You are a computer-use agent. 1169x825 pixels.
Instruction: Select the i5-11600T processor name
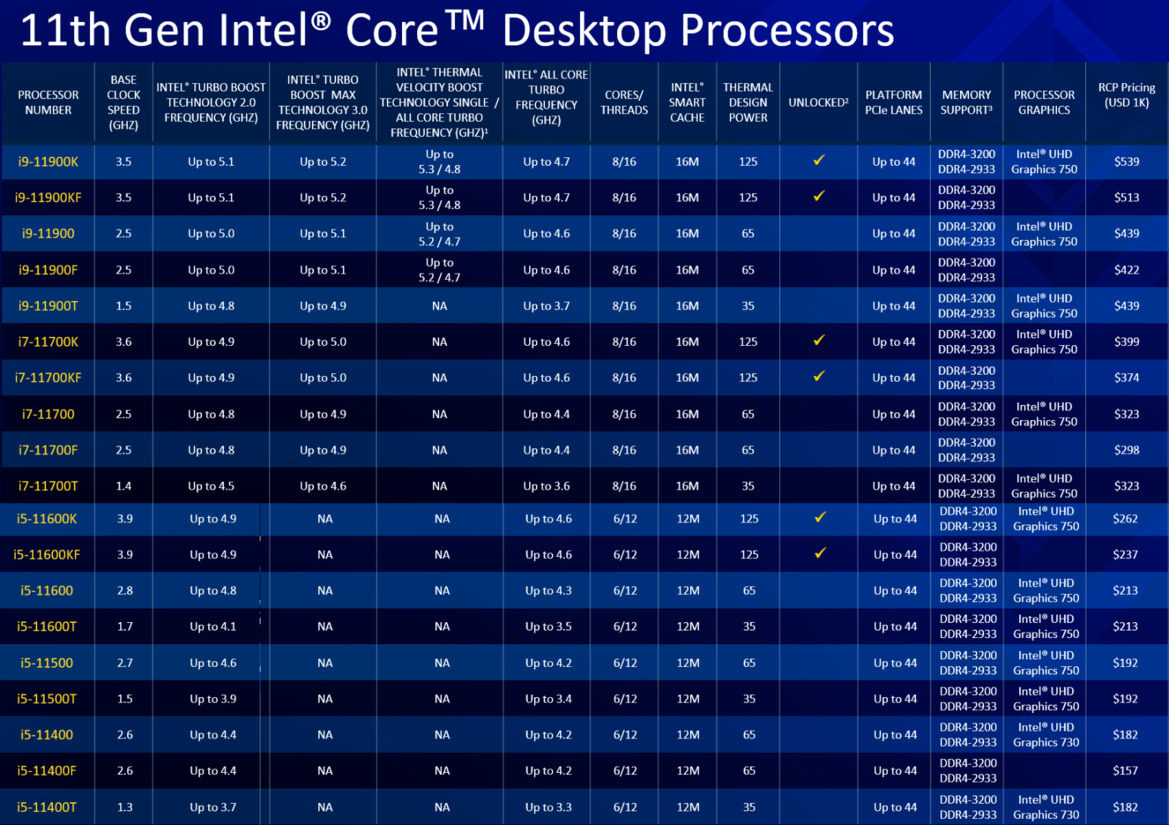pyautogui.click(x=46, y=627)
